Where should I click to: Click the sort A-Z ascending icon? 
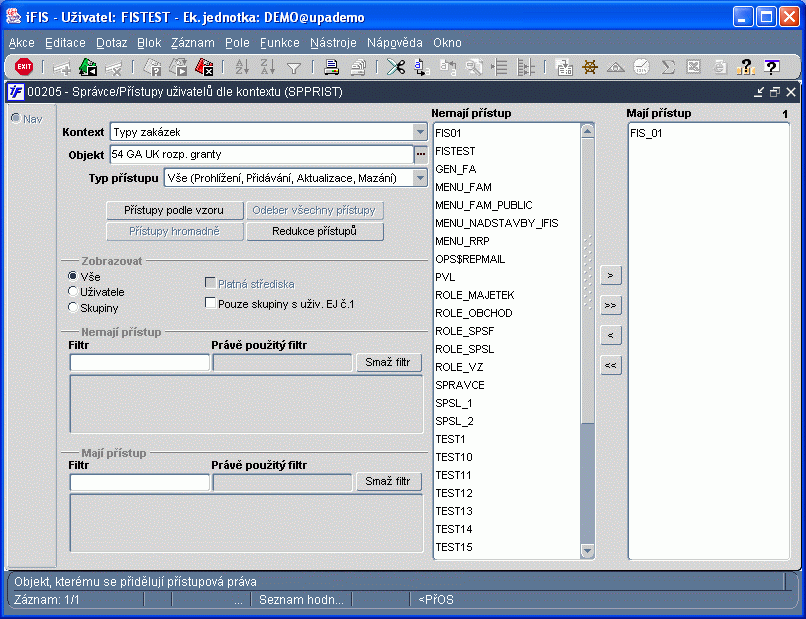pos(242,67)
